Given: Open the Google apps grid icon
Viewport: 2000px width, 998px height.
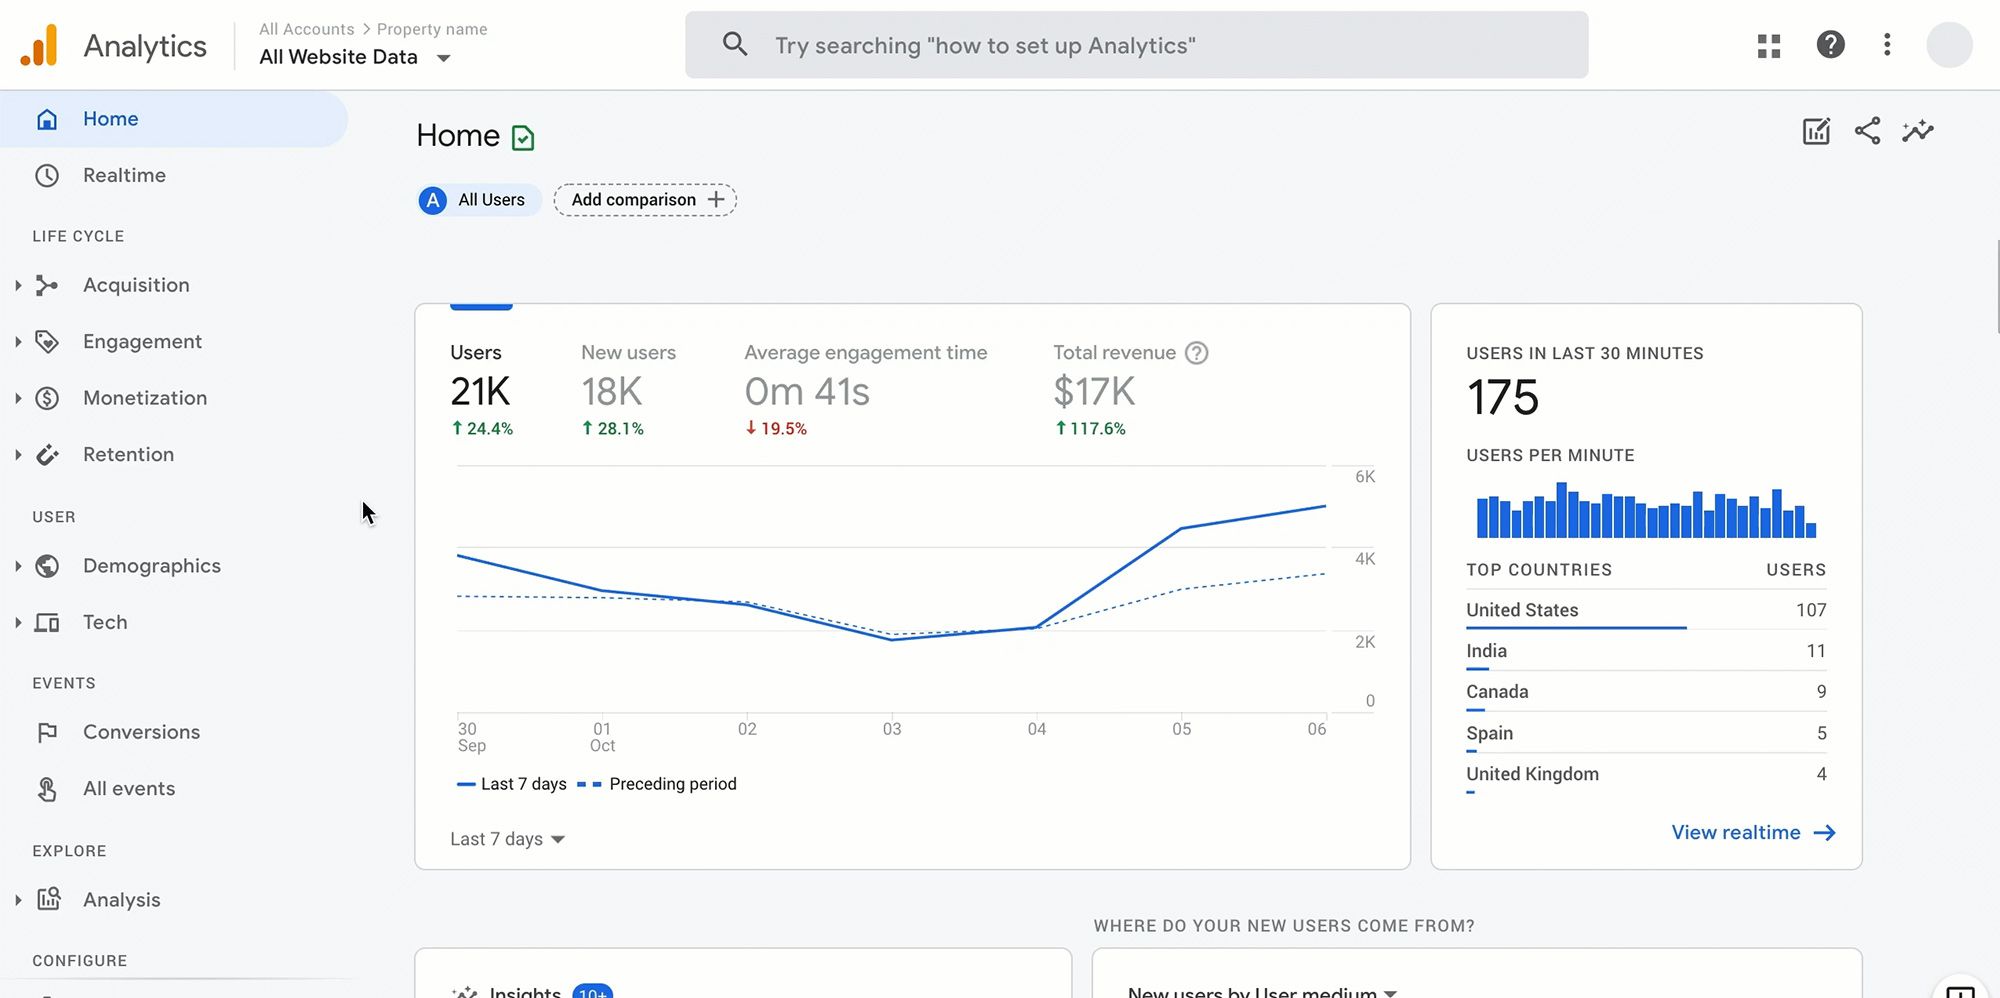Looking at the screenshot, I should (1769, 46).
